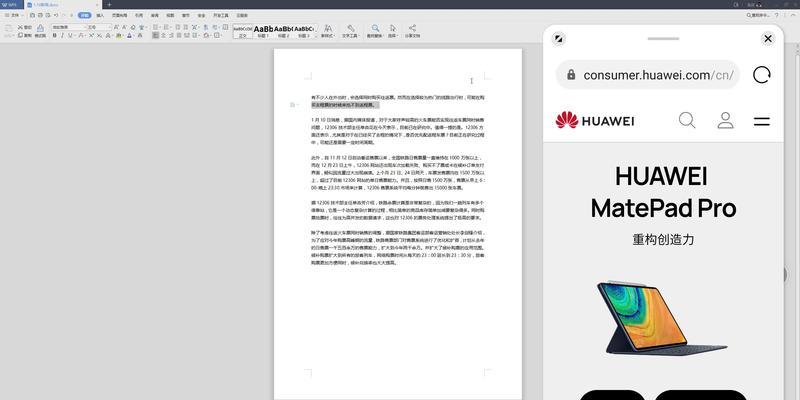Image resolution: width=800 pixels, height=400 pixels.
Task: Click the command search box top right
Action: pyautogui.click(x=758, y=15)
